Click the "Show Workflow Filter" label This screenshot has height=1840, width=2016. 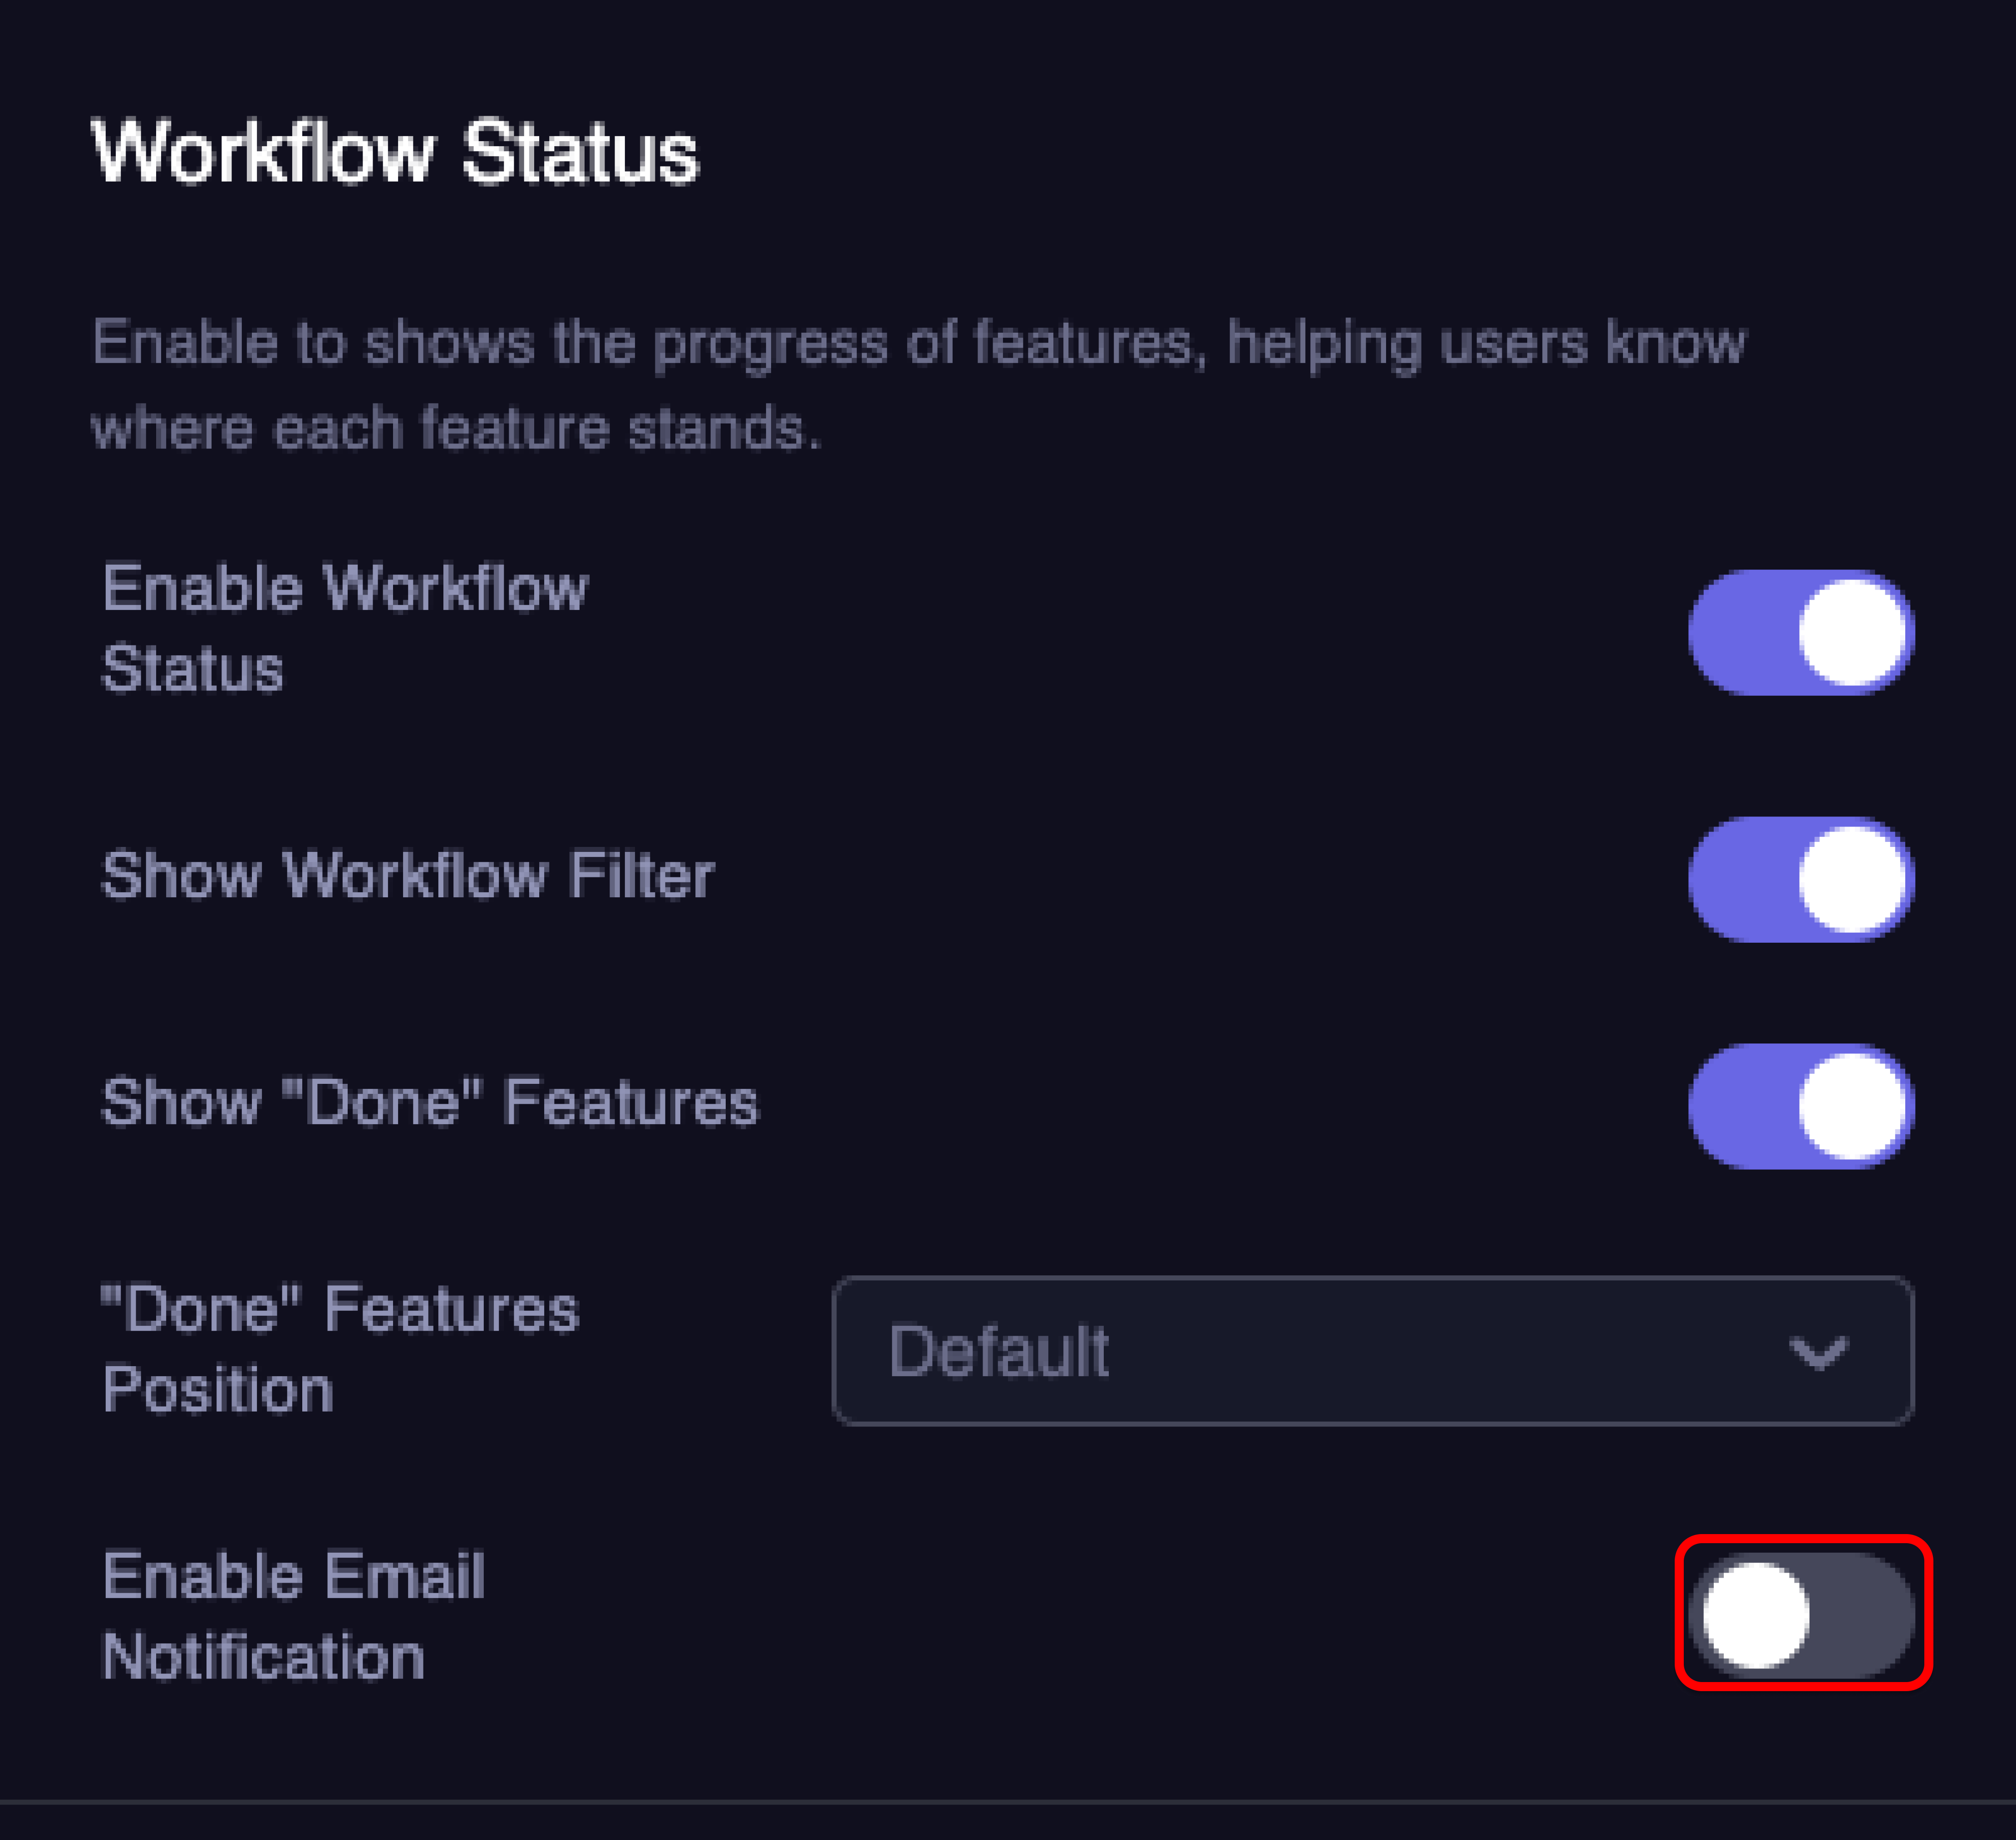pos(408,875)
